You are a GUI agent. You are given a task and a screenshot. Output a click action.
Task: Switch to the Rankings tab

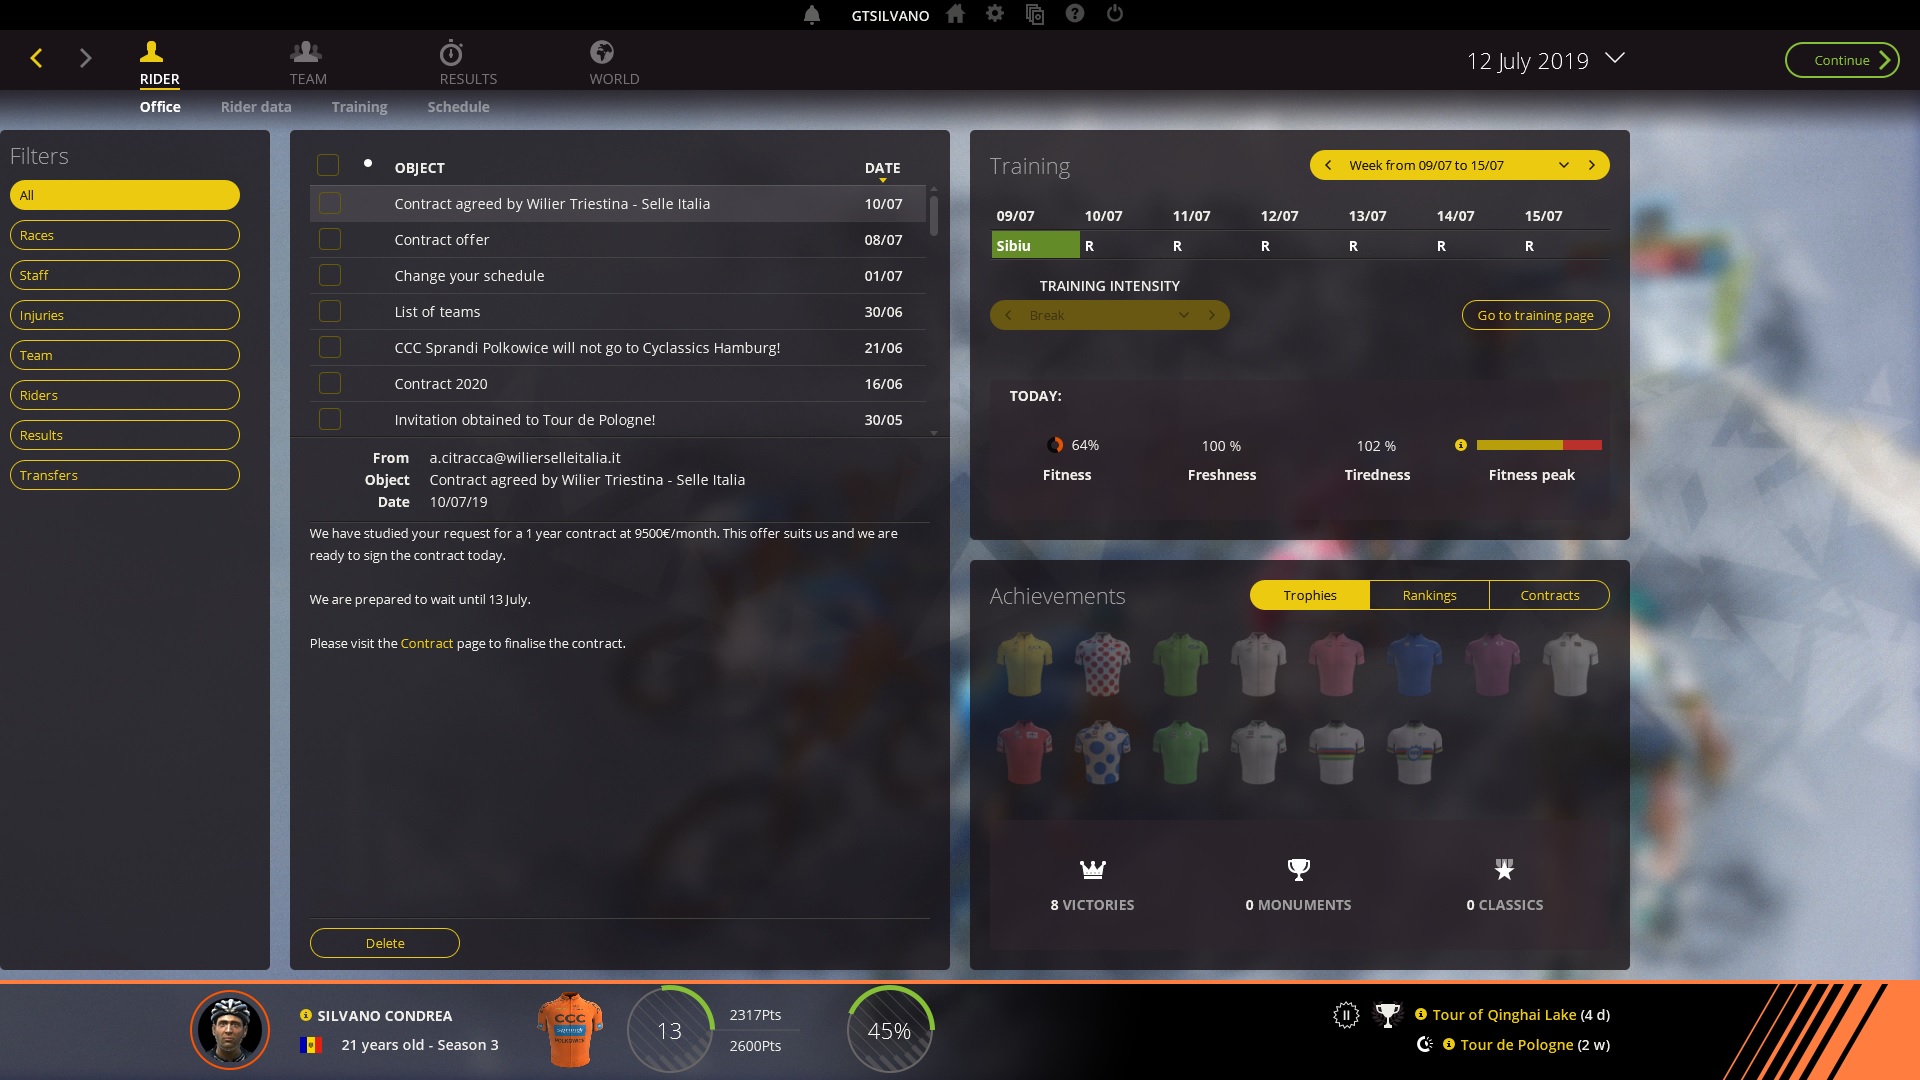[x=1429, y=596]
